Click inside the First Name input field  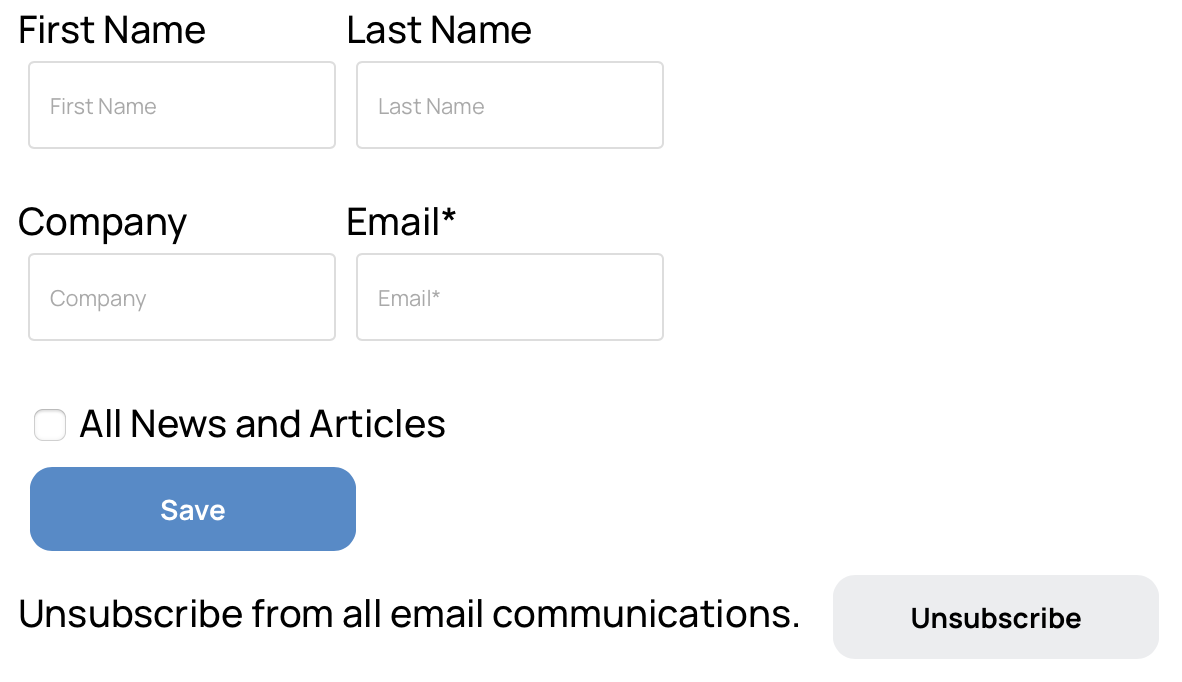181,105
